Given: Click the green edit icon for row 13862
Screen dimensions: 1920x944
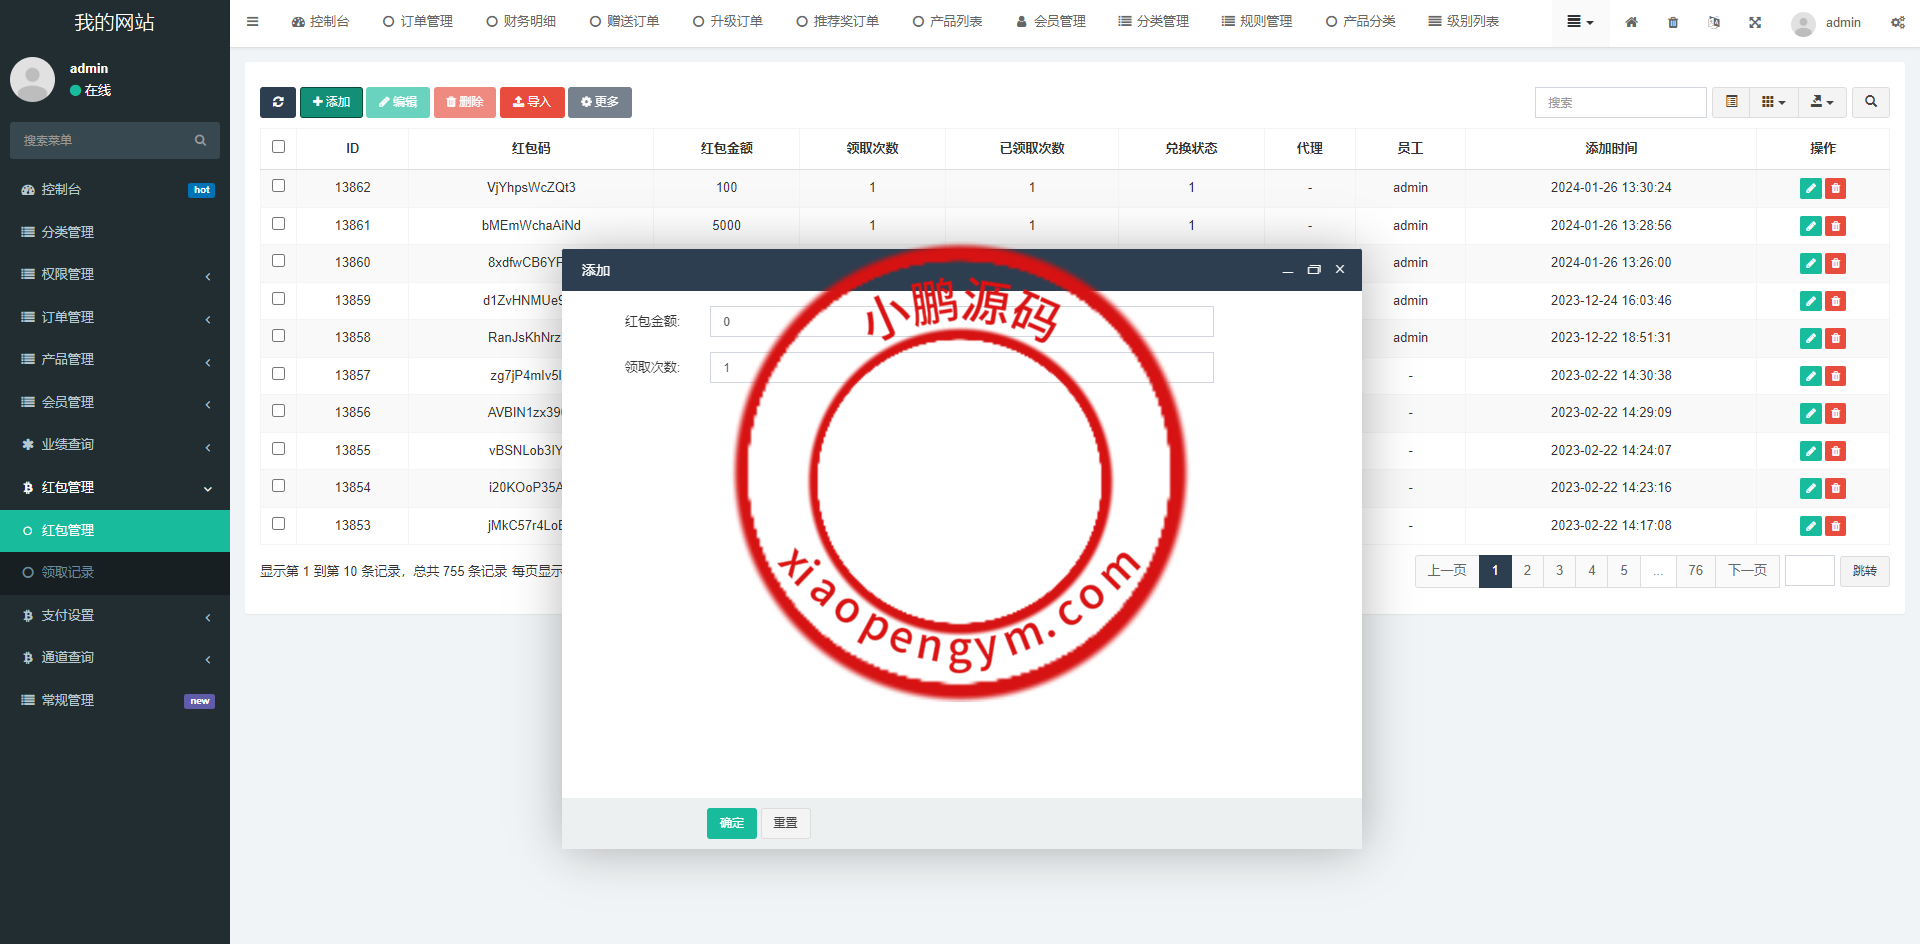Looking at the screenshot, I should coord(1810,188).
